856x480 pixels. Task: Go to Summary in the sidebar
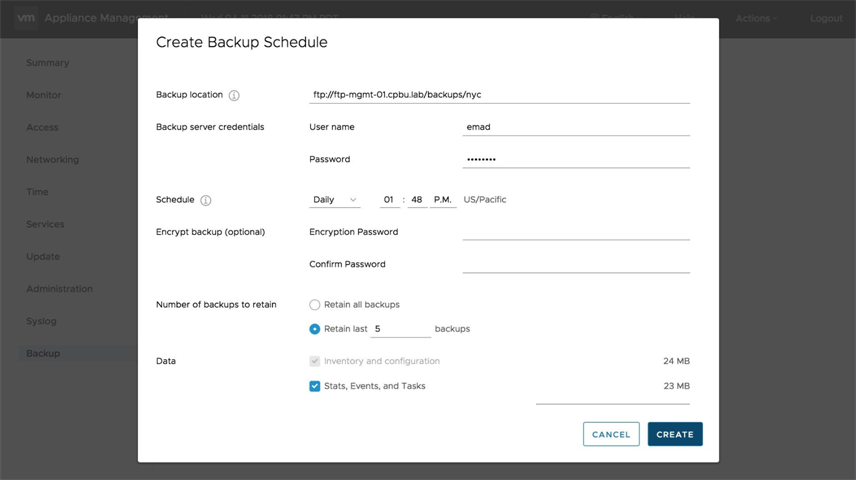click(48, 63)
